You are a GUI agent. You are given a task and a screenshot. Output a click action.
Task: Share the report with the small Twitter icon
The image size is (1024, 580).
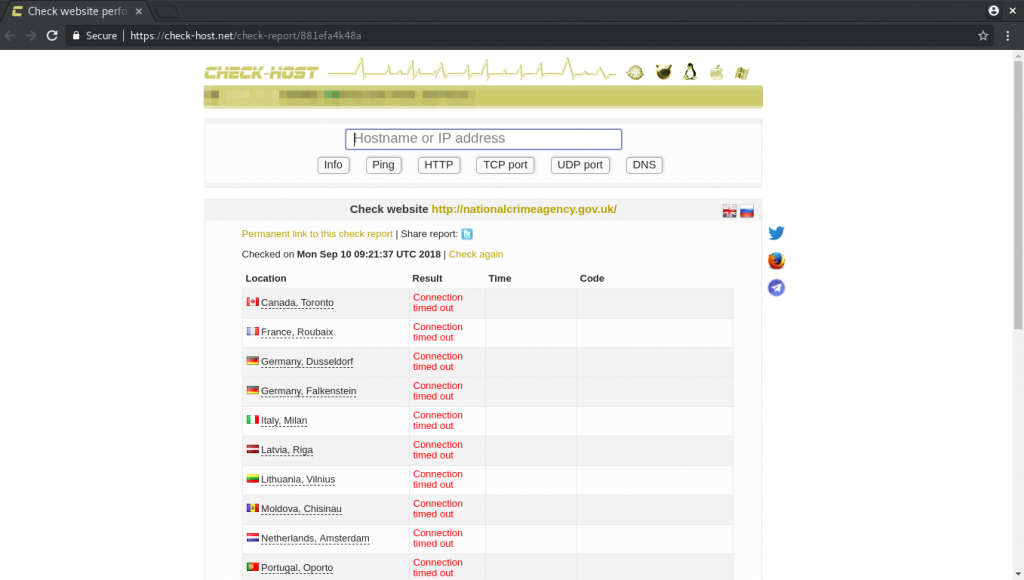[x=467, y=234]
